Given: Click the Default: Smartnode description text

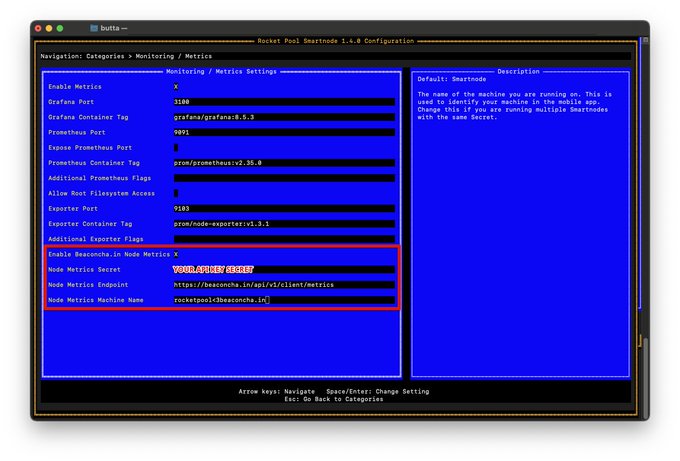Looking at the screenshot, I should (x=451, y=79).
